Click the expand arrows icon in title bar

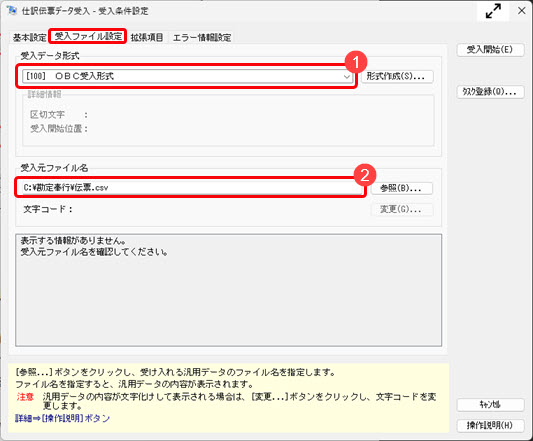493,11
